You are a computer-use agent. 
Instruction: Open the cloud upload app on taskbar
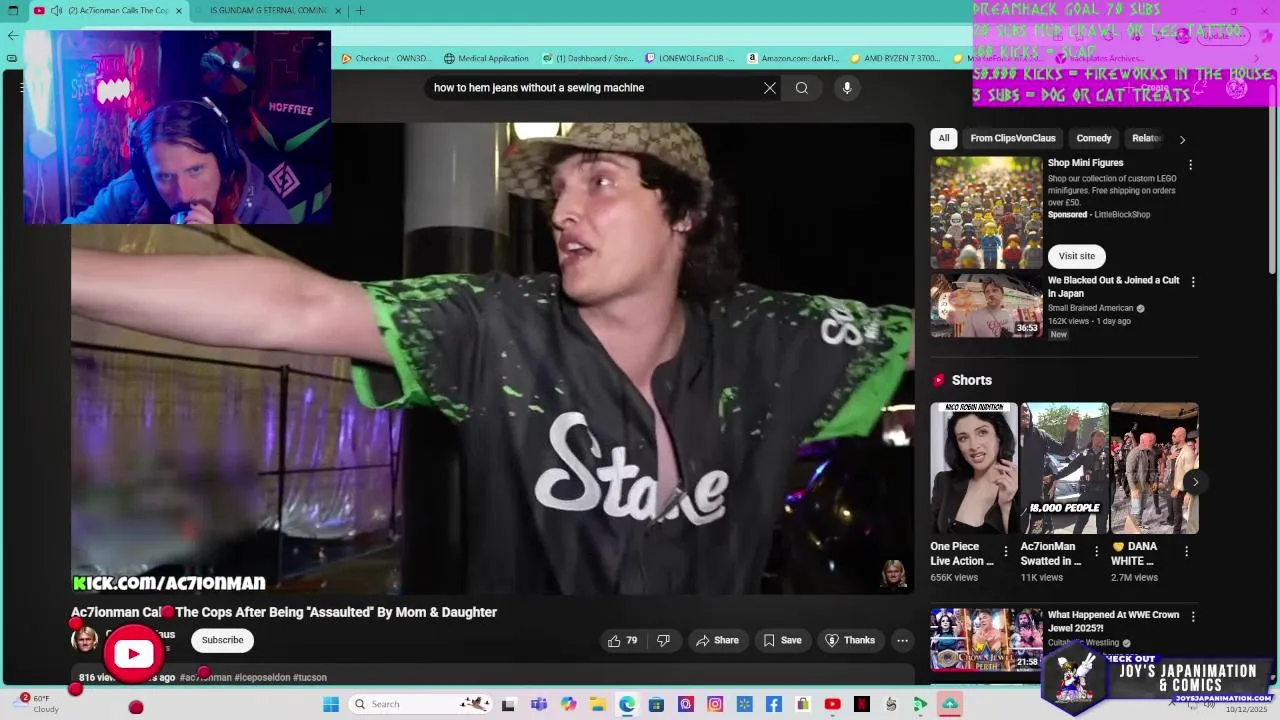pos(950,704)
